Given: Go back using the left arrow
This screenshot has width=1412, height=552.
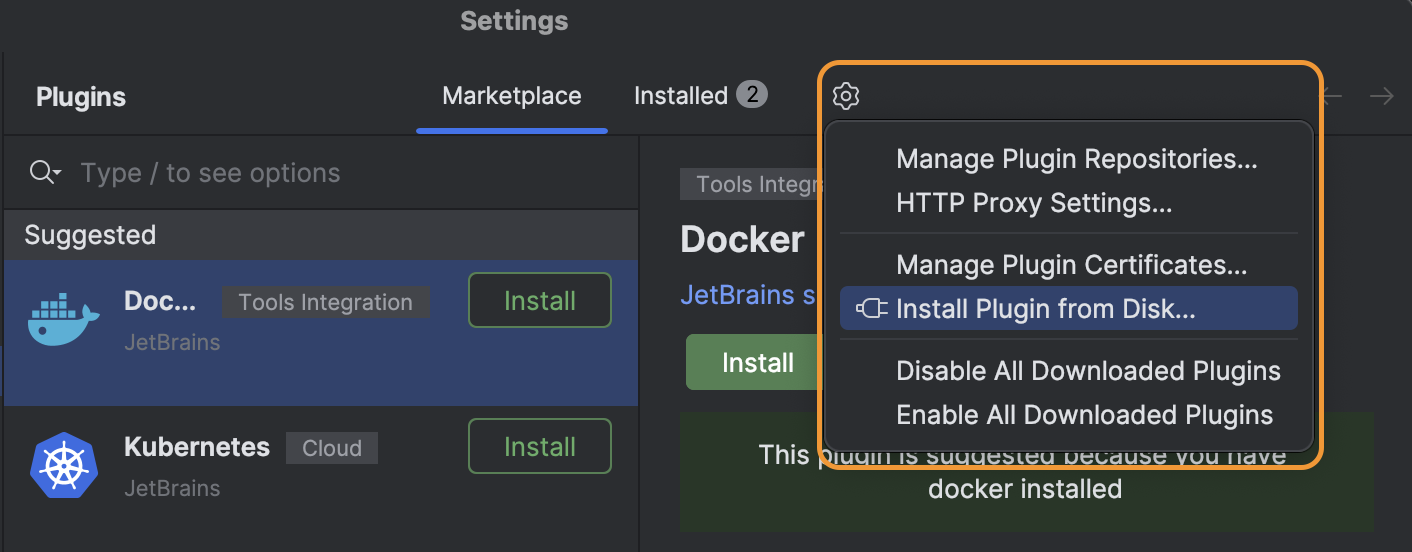Looking at the screenshot, I should point(1332,96).
